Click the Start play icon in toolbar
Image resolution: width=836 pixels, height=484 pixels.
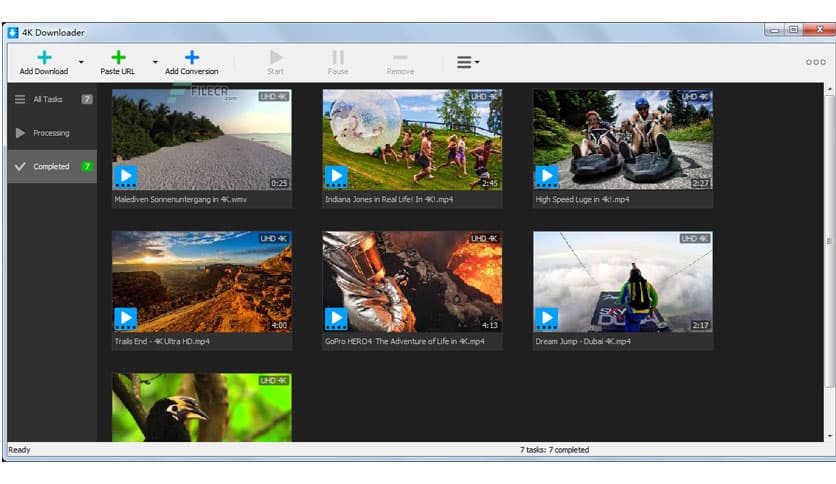pyautogui.click(x=276, y=57)
